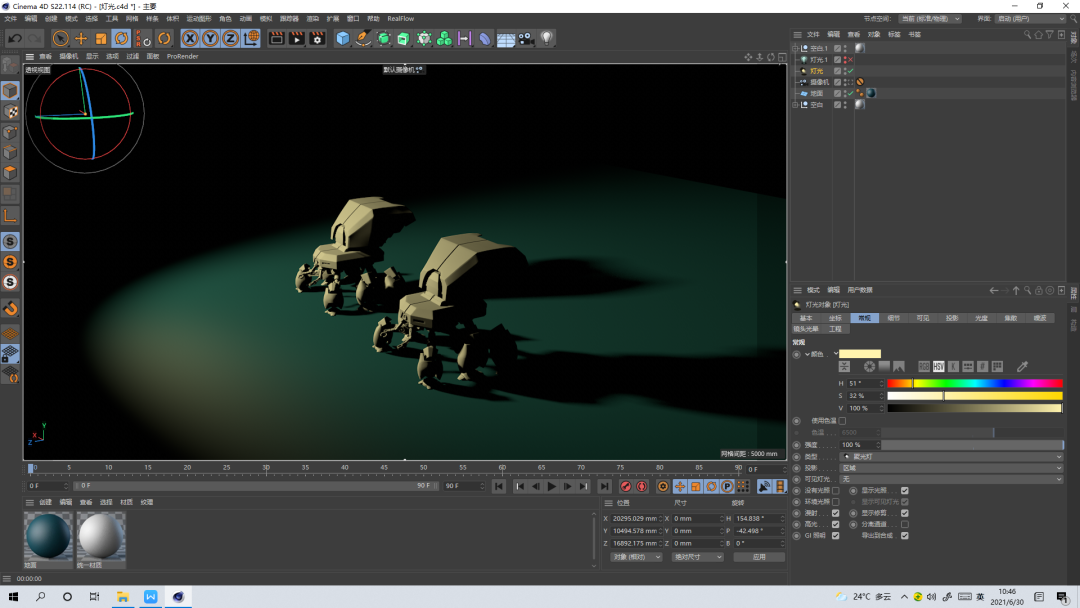The width and height of the screenshot is (1080, 608).
Task: Click the 强度 intensity slider
Action: pos(973,445)
